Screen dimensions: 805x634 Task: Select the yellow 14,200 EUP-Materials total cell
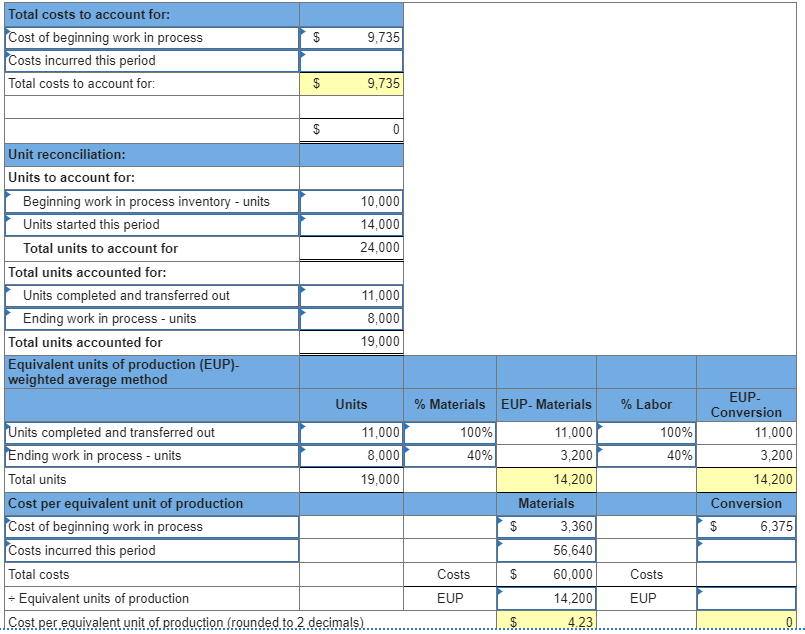pyautogui.click(x=546, y=479)
